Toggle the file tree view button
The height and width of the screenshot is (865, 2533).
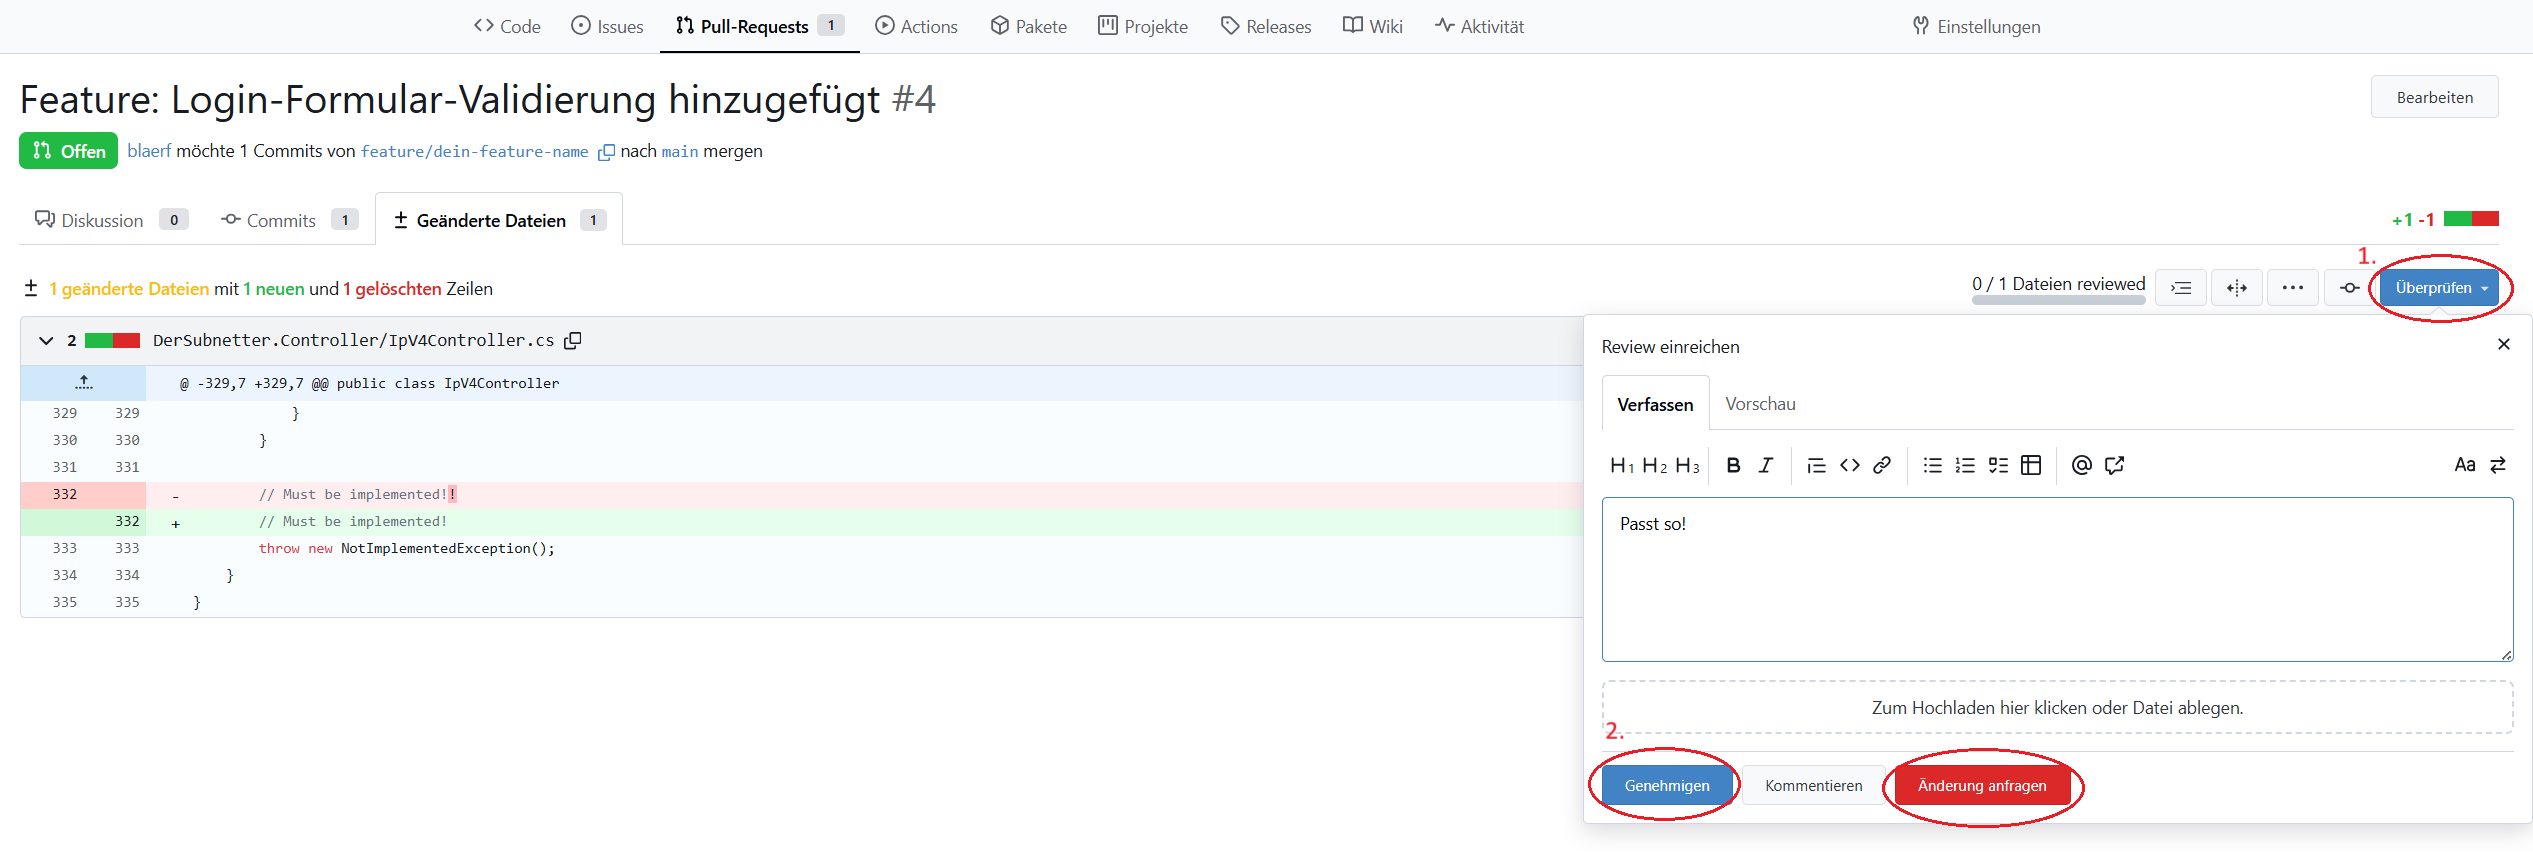click(x=2181, y=288)
